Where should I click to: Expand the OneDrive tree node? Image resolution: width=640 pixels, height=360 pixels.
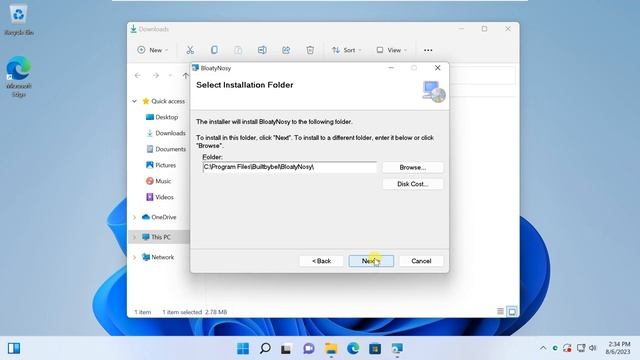click(134, 217)
